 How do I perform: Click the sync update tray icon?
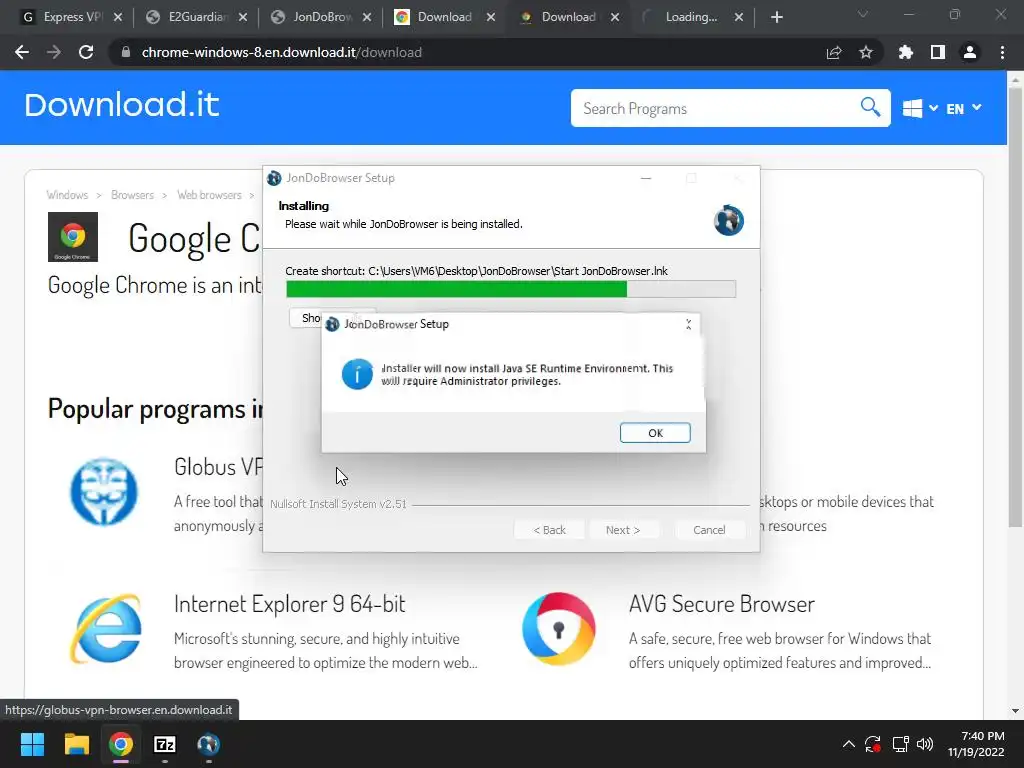873,744
